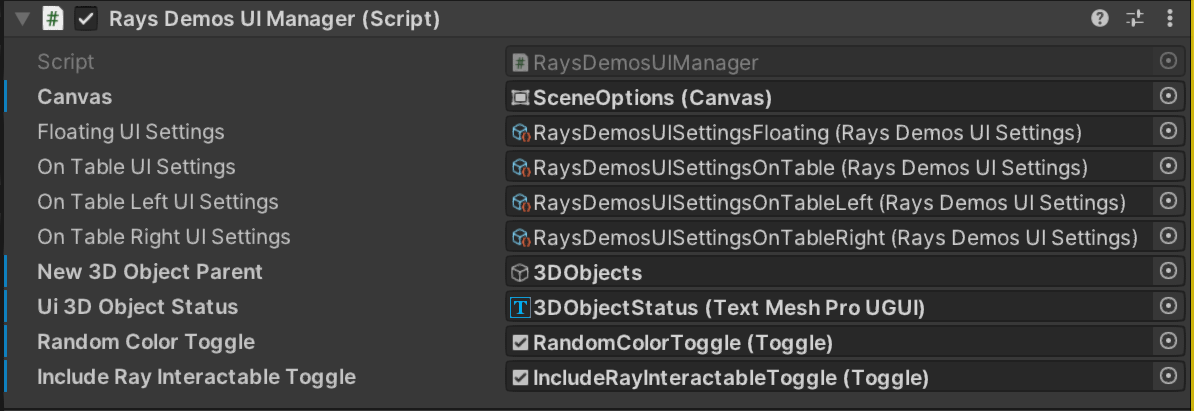Open component help reference icon
Screen dimensions: 1194x411
click(x=1100, y=19)
